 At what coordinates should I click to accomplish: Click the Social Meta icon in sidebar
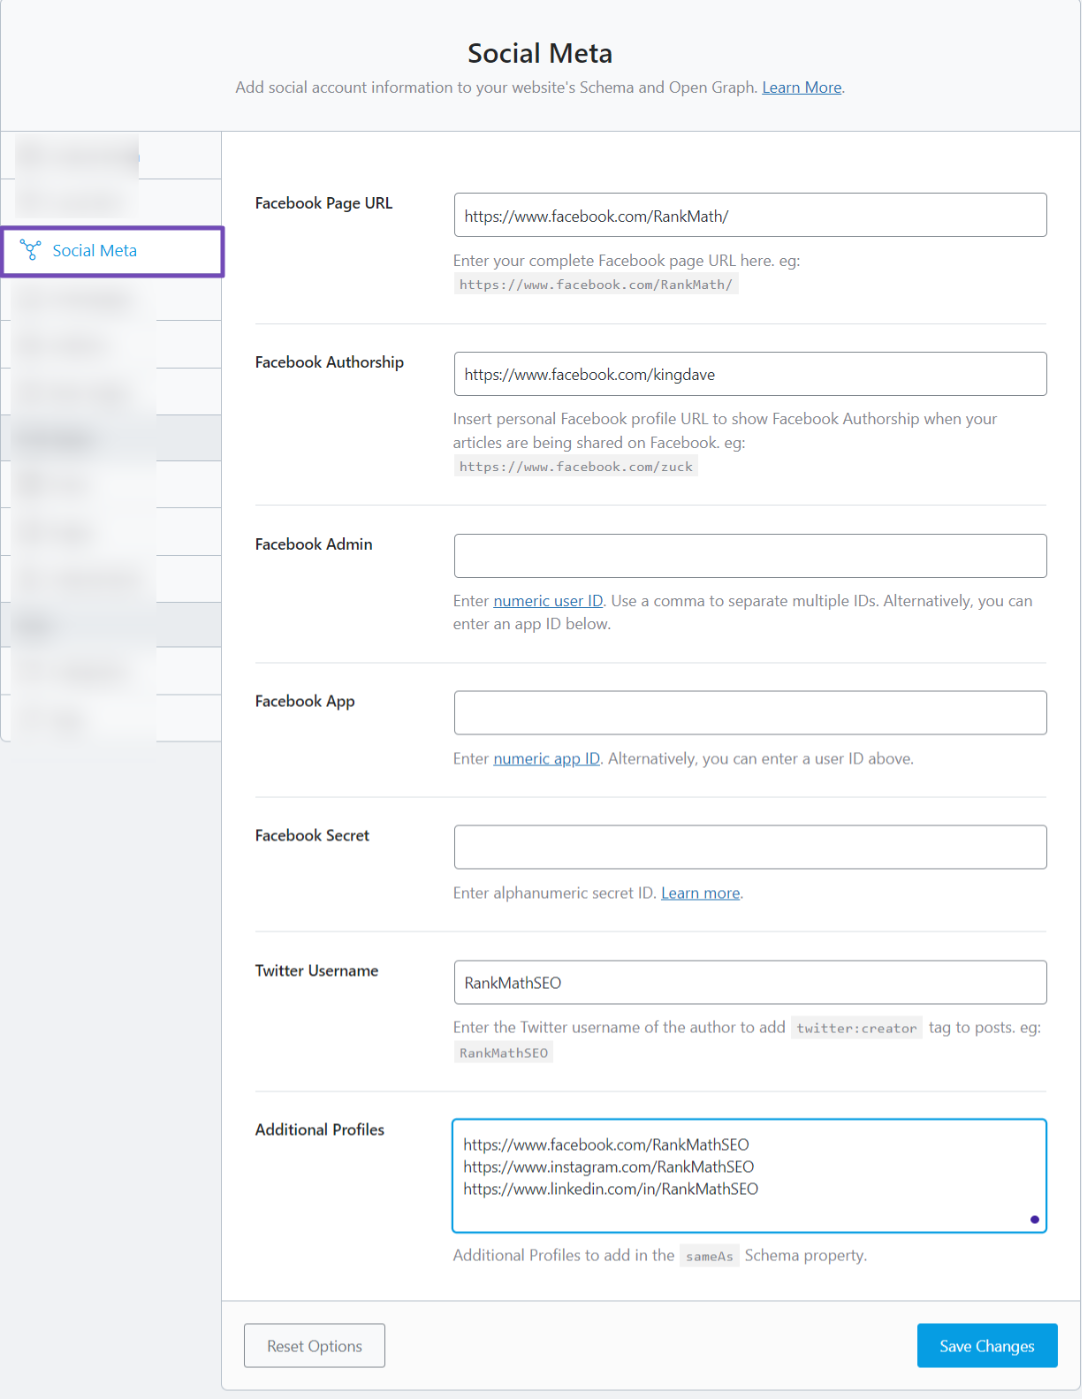(x=31, y=250)
